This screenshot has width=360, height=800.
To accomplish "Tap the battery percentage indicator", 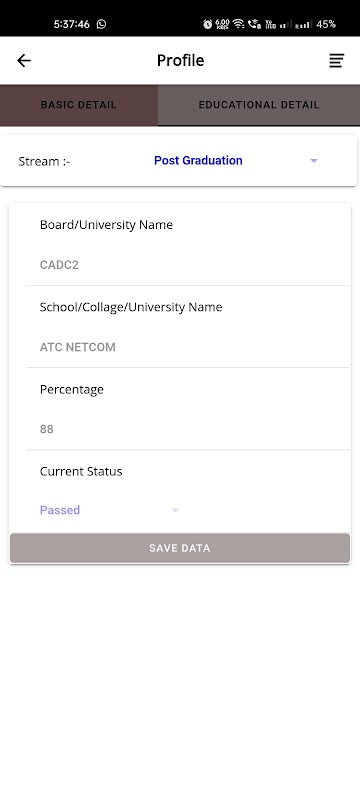I will 326,24.
